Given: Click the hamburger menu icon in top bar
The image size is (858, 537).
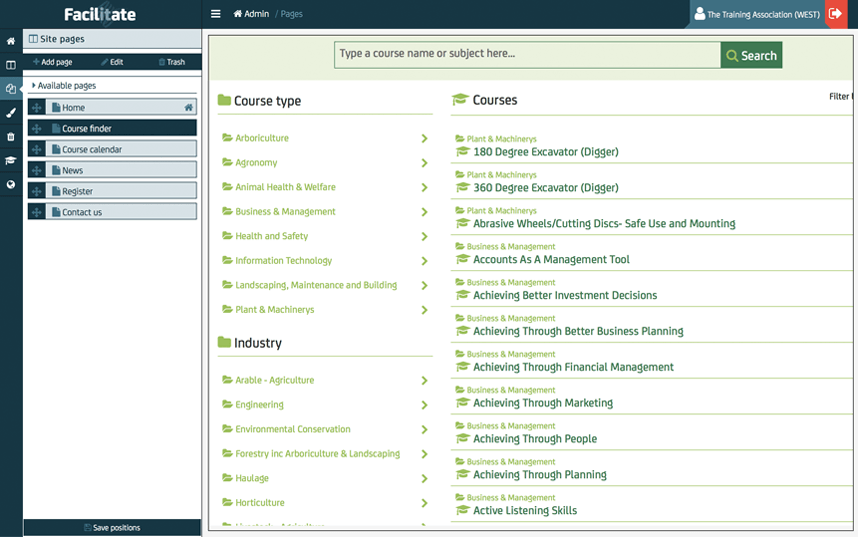Looking at the screenshot, I should coord(215,14).
